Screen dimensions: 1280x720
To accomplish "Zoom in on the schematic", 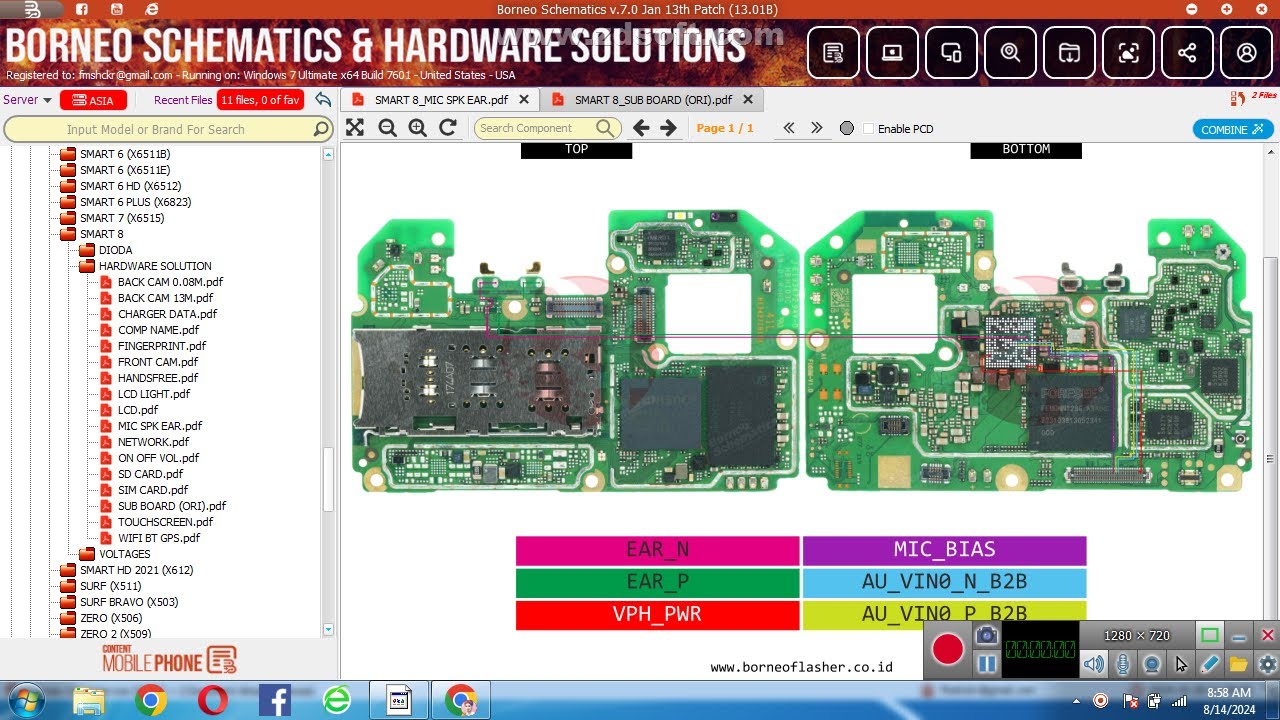I will (x=418, y=128).
